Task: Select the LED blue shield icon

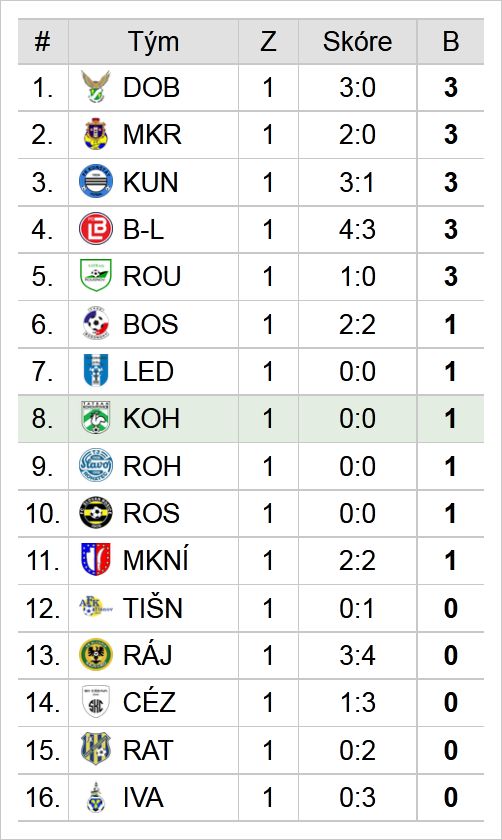Action: [x=96, y=370]
